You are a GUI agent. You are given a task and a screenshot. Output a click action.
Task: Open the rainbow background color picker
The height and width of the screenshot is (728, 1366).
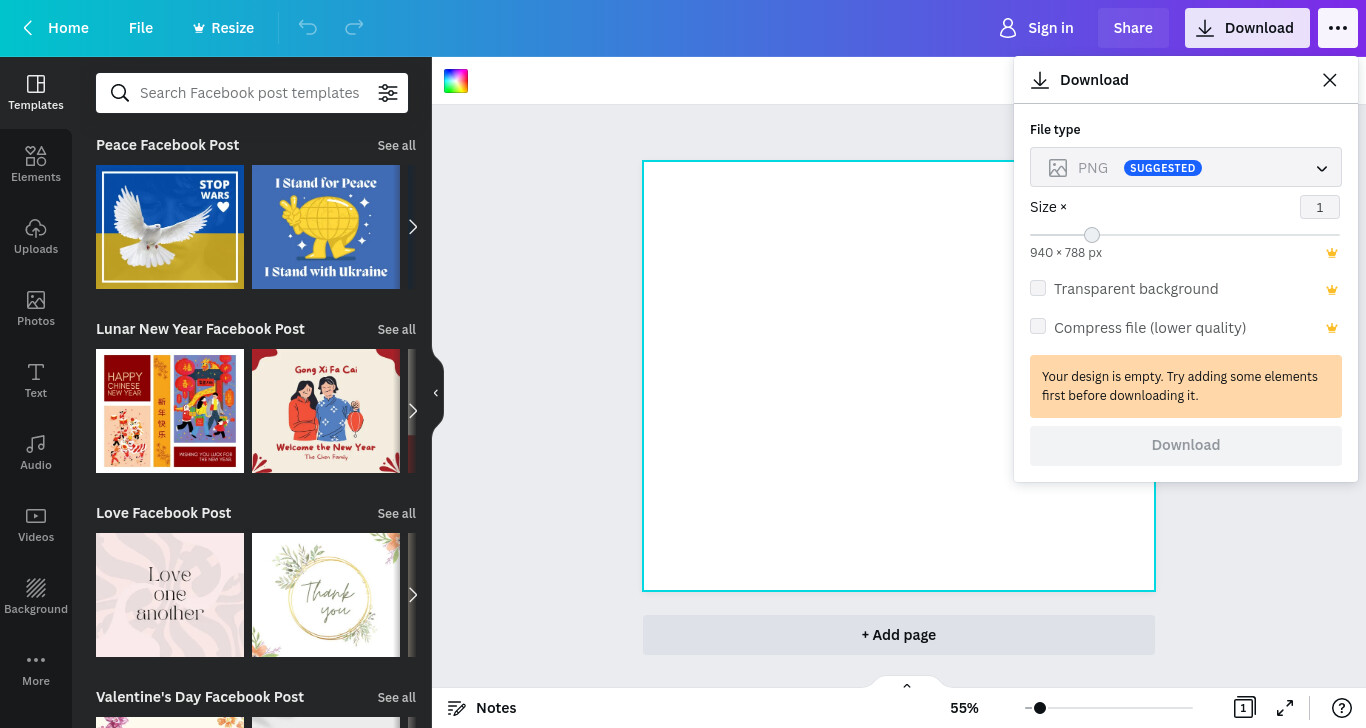click(x=456, y=82)
